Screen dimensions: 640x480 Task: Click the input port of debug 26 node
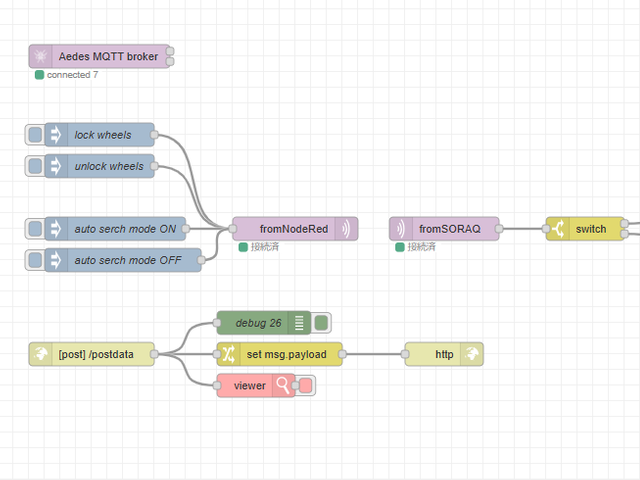217,323
